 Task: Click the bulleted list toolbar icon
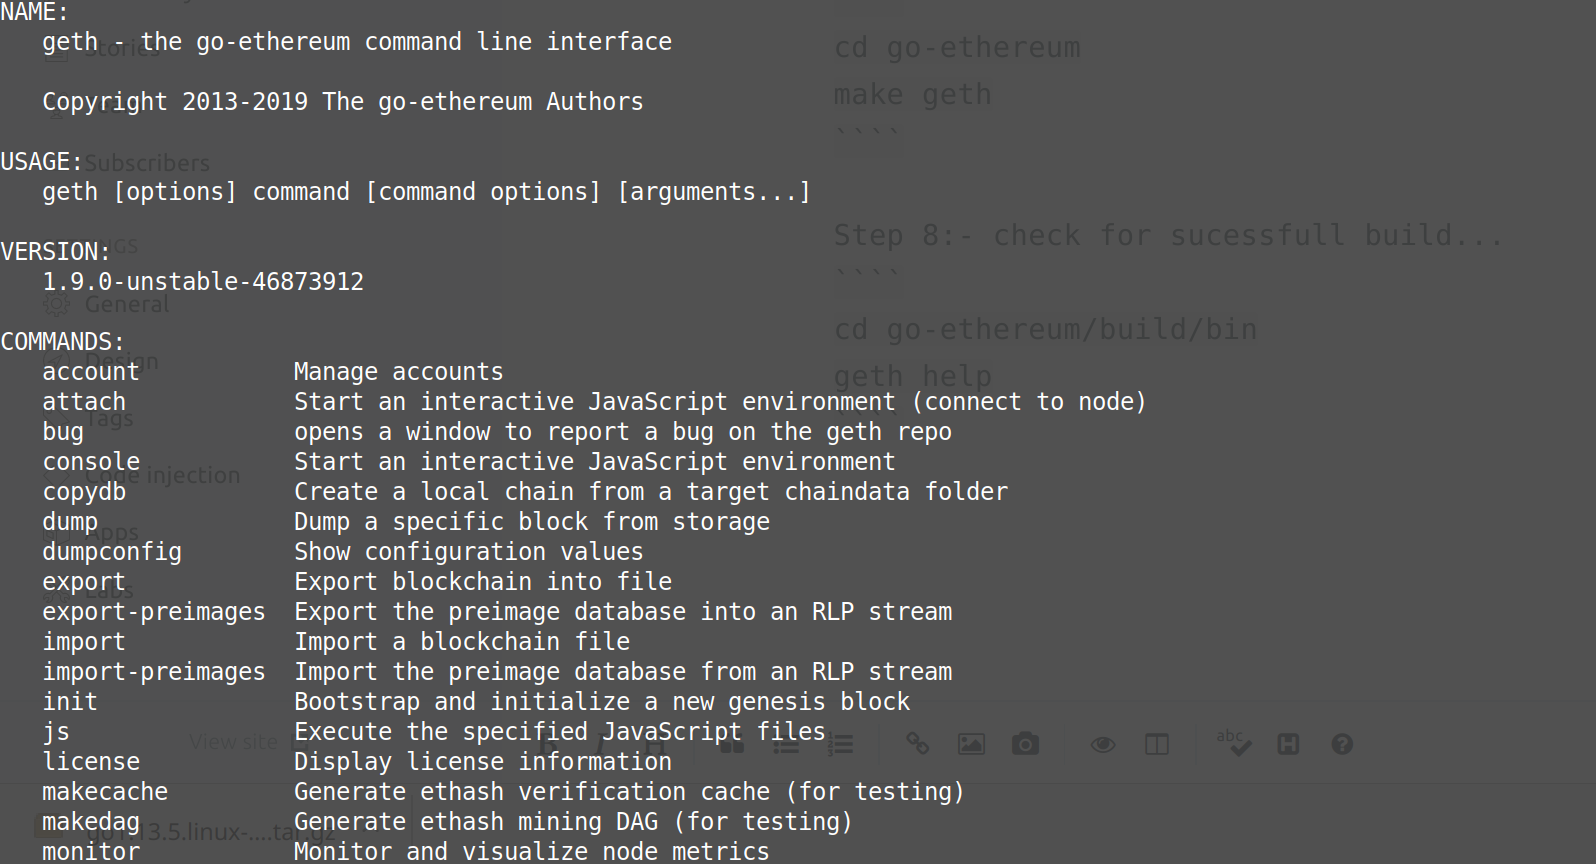coord(786,744)
